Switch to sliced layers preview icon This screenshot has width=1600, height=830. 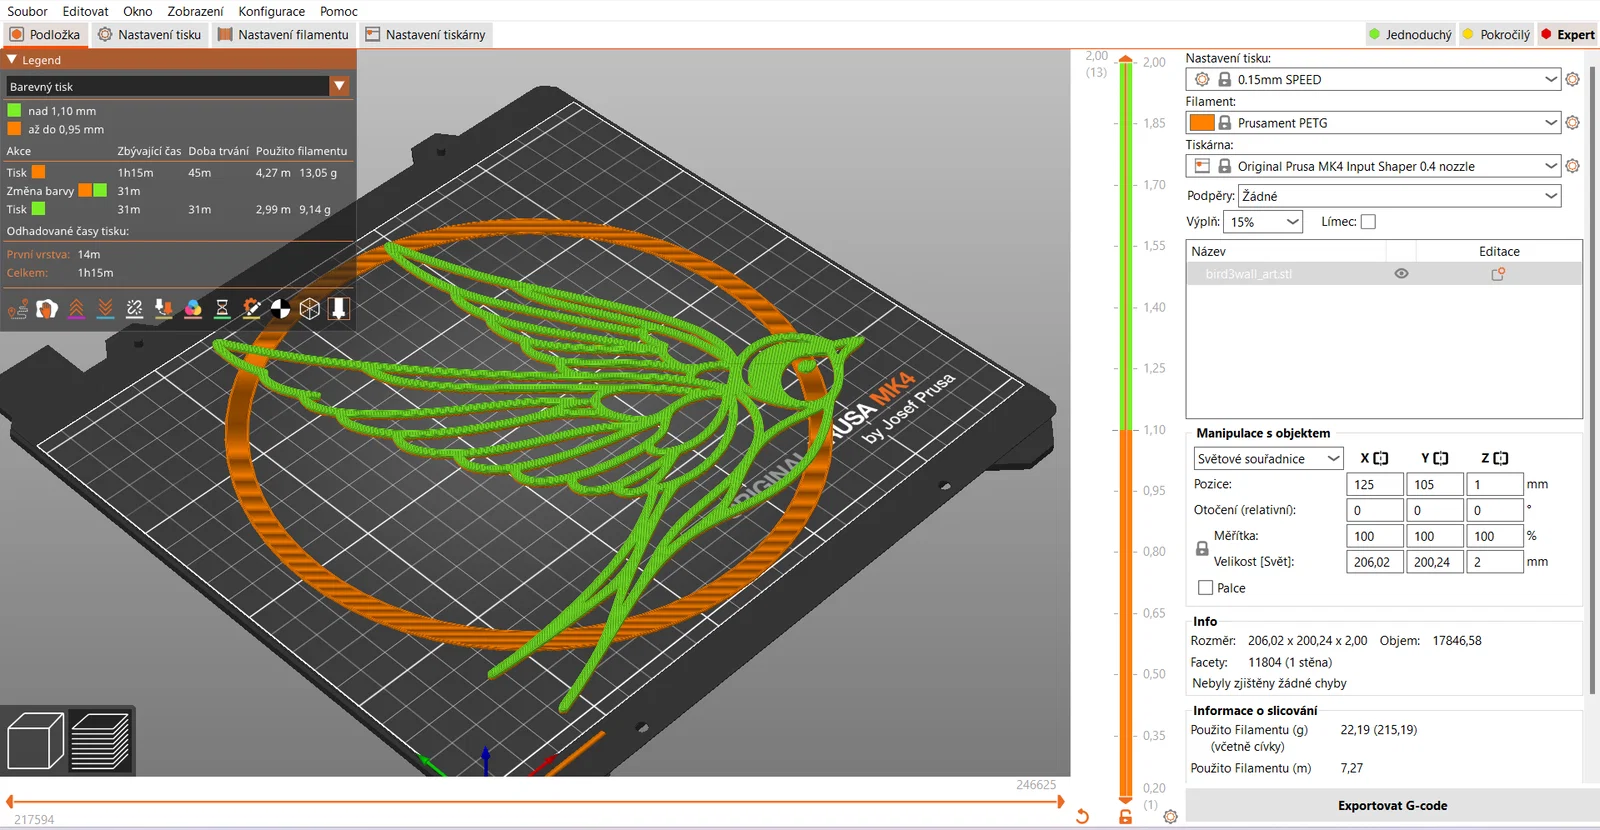click(x=100, y=741)
